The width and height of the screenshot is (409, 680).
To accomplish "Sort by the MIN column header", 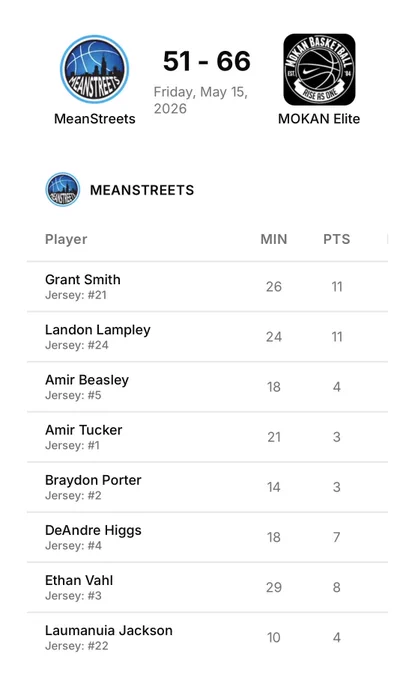I will point(274,239).
